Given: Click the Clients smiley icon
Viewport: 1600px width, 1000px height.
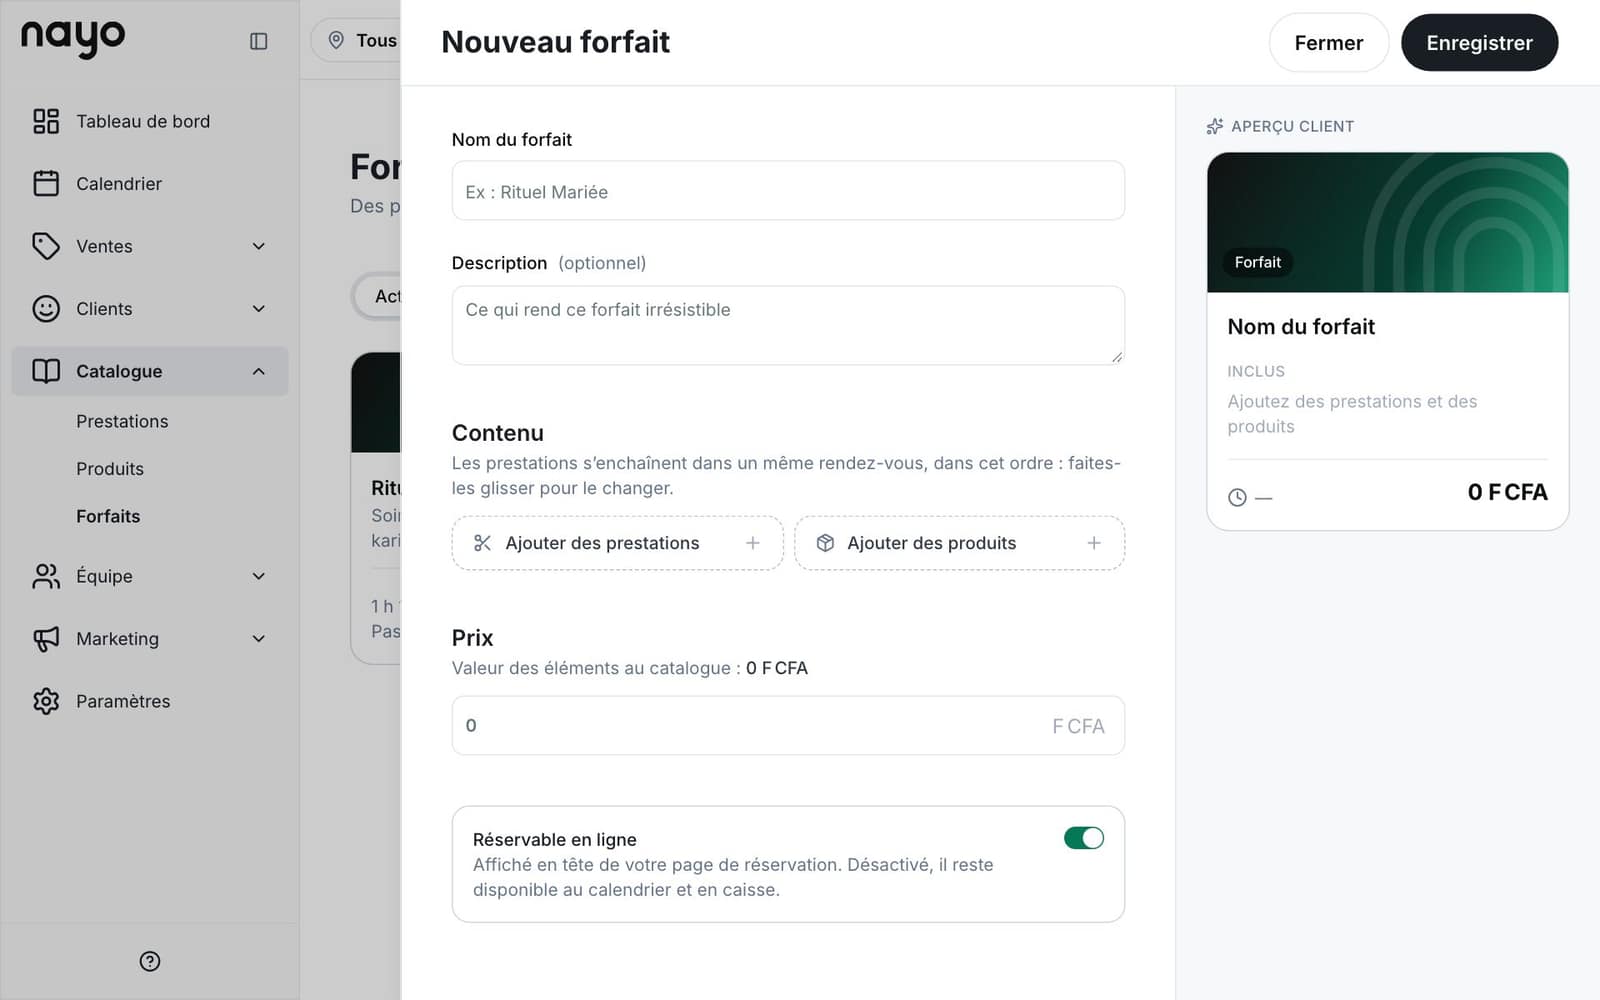Looking at the screenshot, I should click(x=46, y=308).
